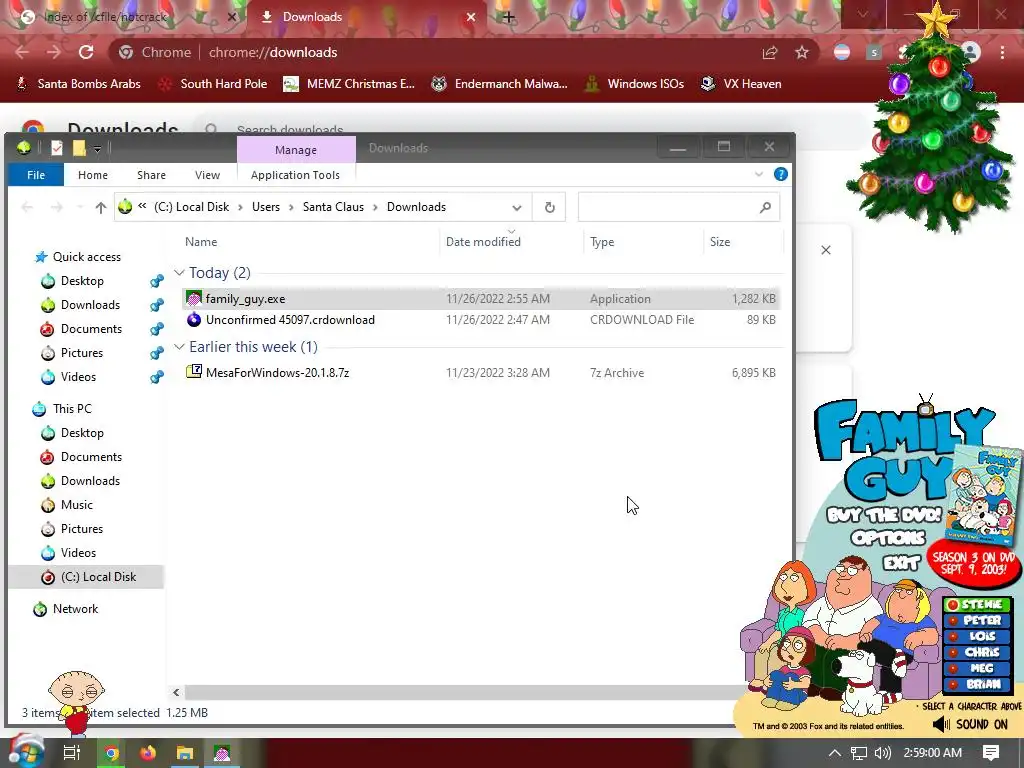
Task: Open Chrome's three-dot menu
Action: 1002,52
